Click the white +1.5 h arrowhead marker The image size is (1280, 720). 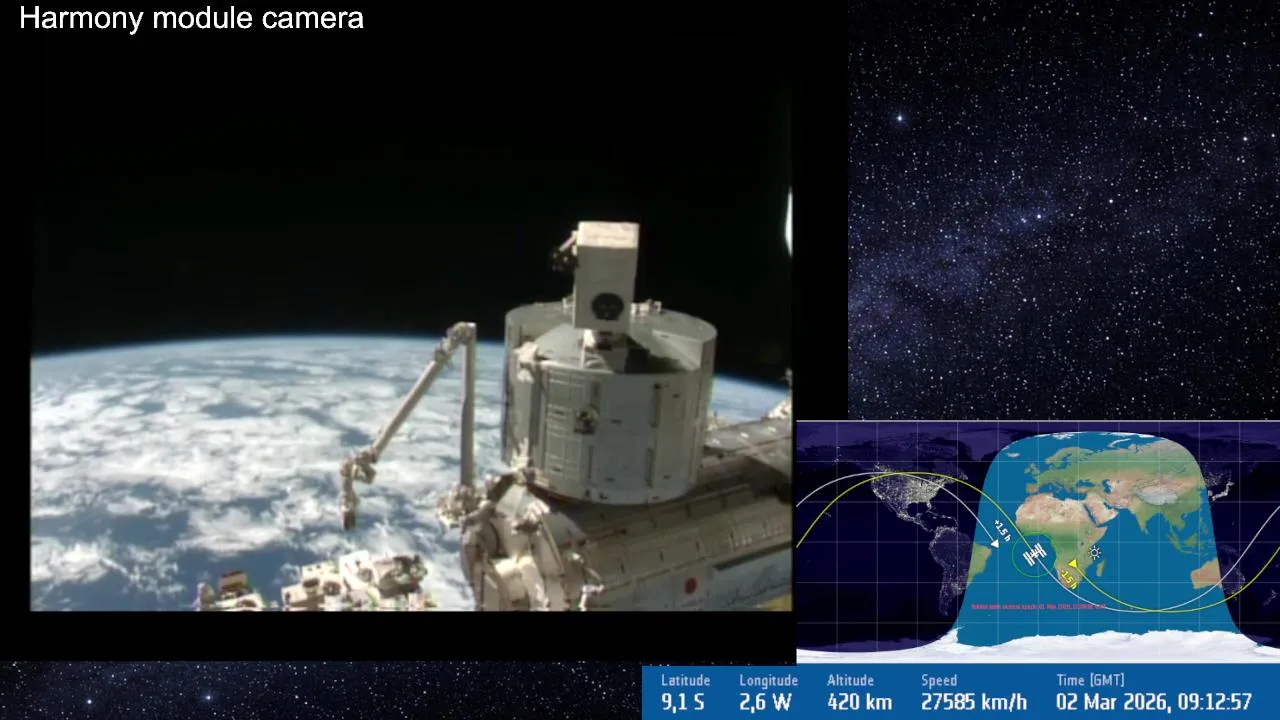point(995,544)
